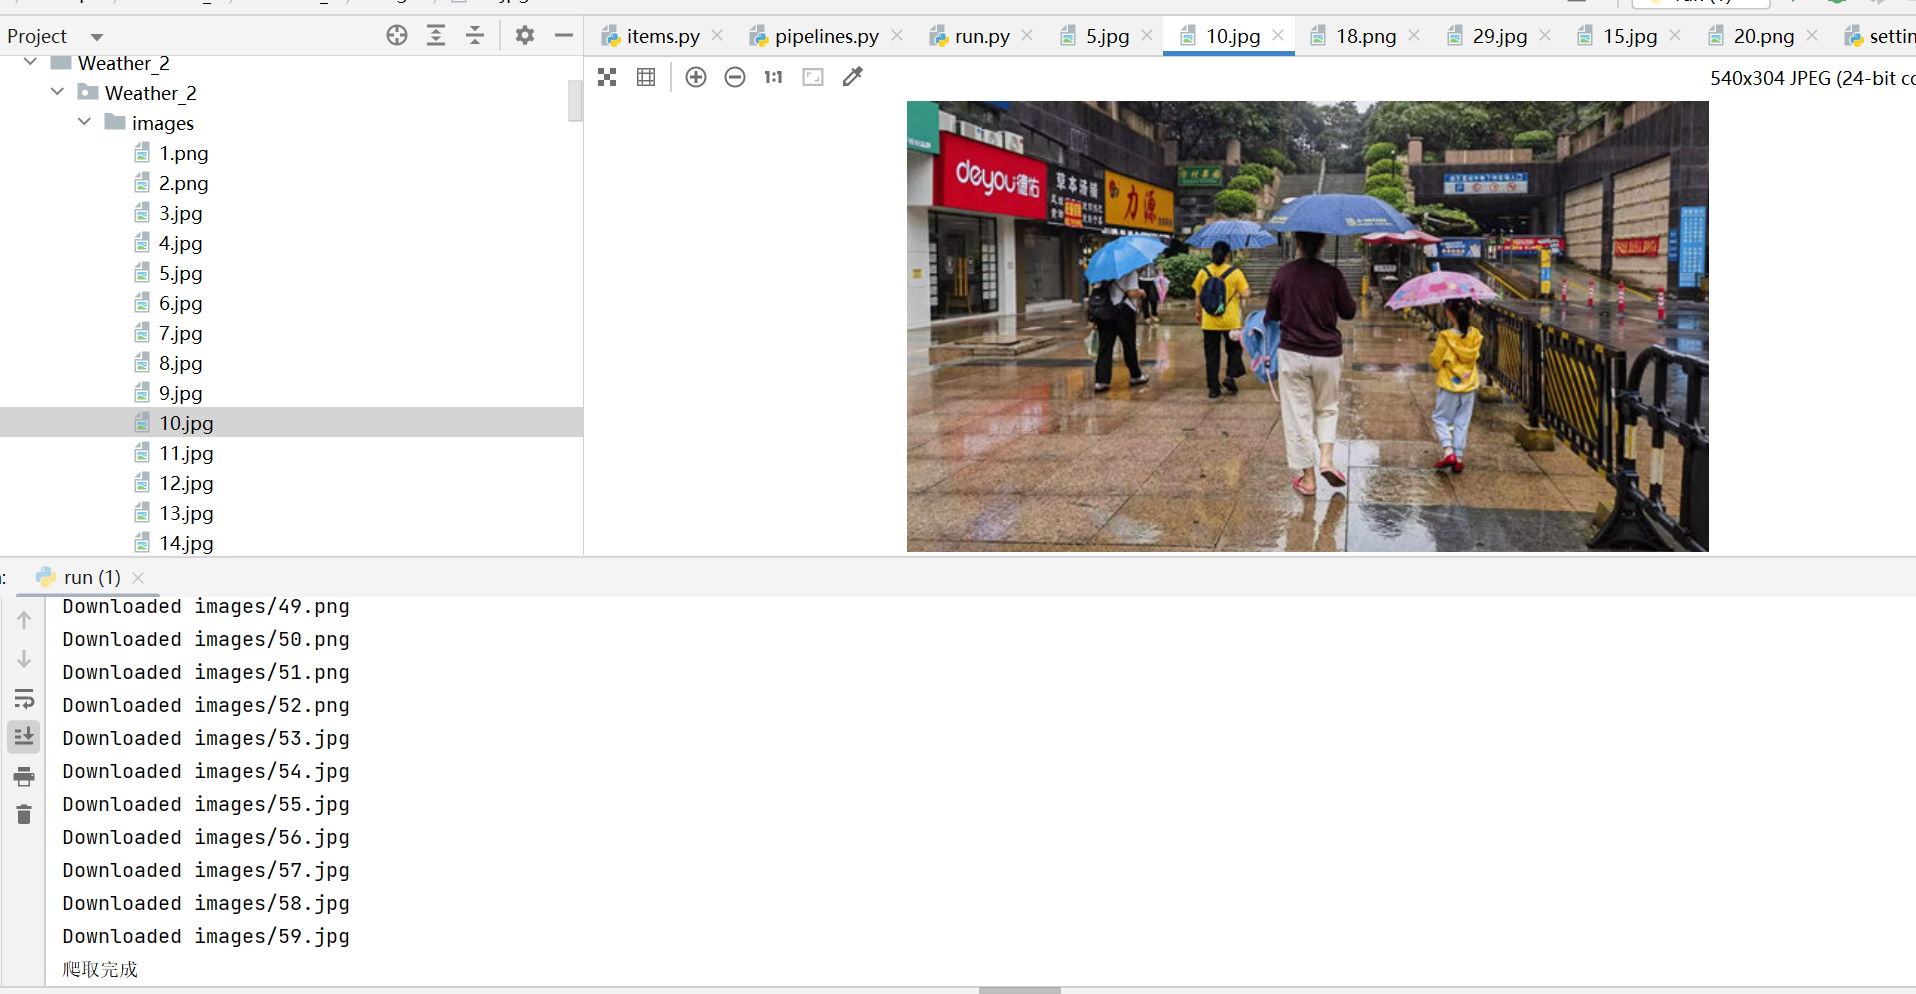Select 7.jpg in project tree

coord(181,333)
